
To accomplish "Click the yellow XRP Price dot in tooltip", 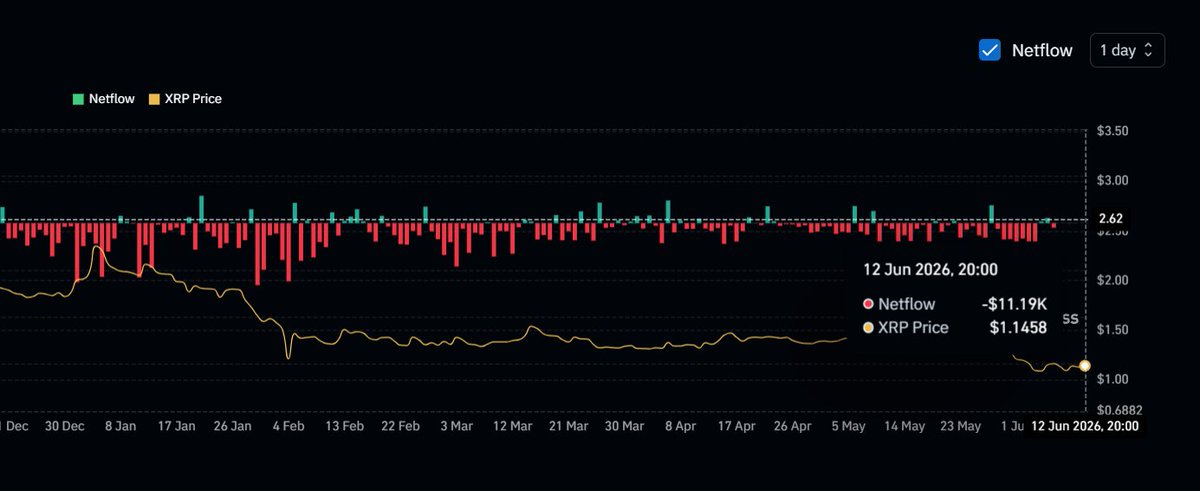I will pos(868,327).
